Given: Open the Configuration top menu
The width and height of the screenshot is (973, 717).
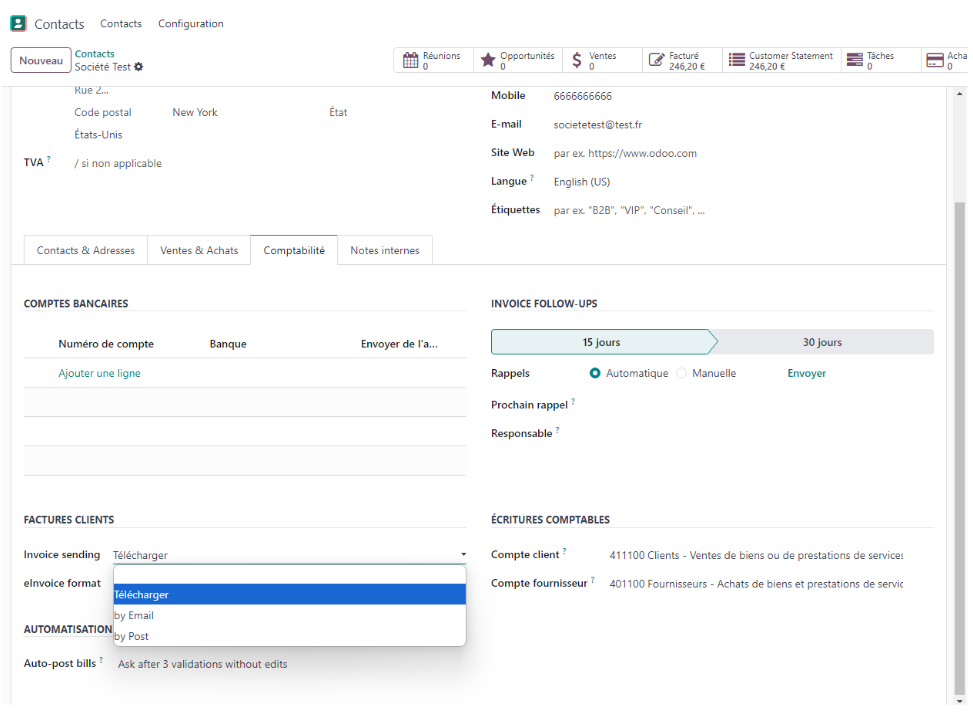Looking at the screenshot, I should click(x=191, y=24).
